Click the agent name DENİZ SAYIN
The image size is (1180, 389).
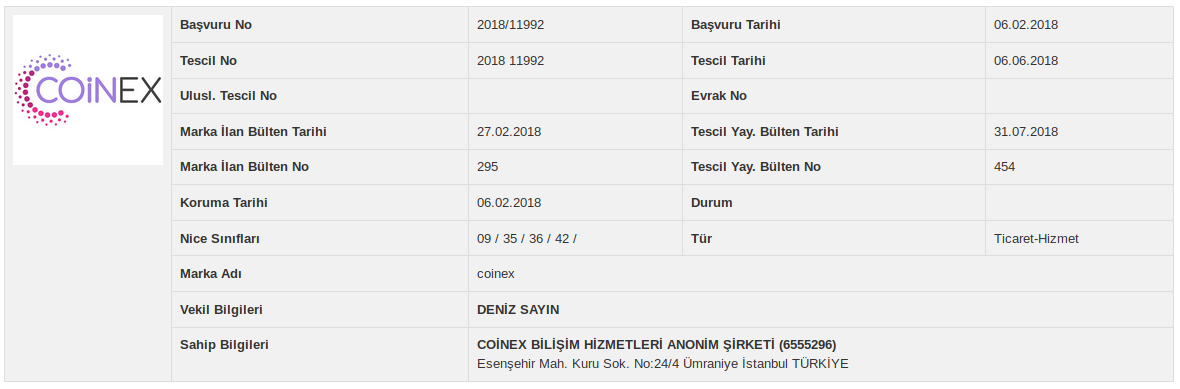click(x=519, y=309)
